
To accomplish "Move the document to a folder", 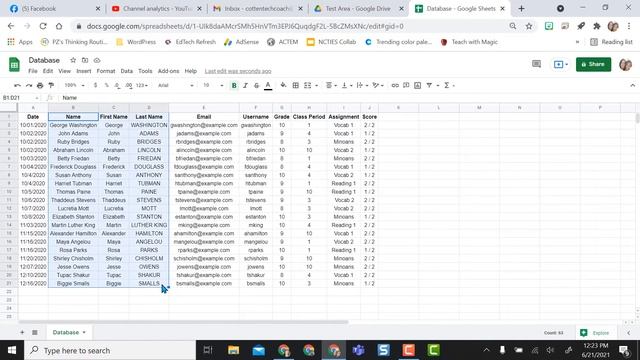I will tap(85, 60).
